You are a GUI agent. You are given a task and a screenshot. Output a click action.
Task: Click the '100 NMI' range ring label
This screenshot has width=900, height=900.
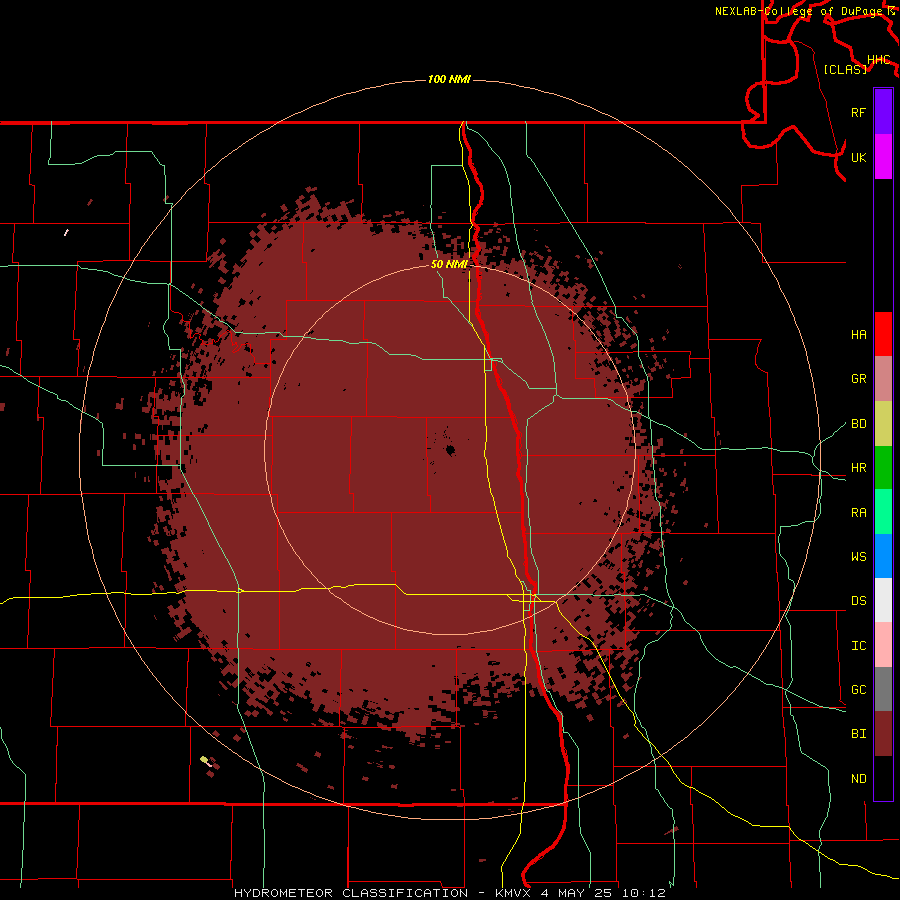(x=449, y=79)
